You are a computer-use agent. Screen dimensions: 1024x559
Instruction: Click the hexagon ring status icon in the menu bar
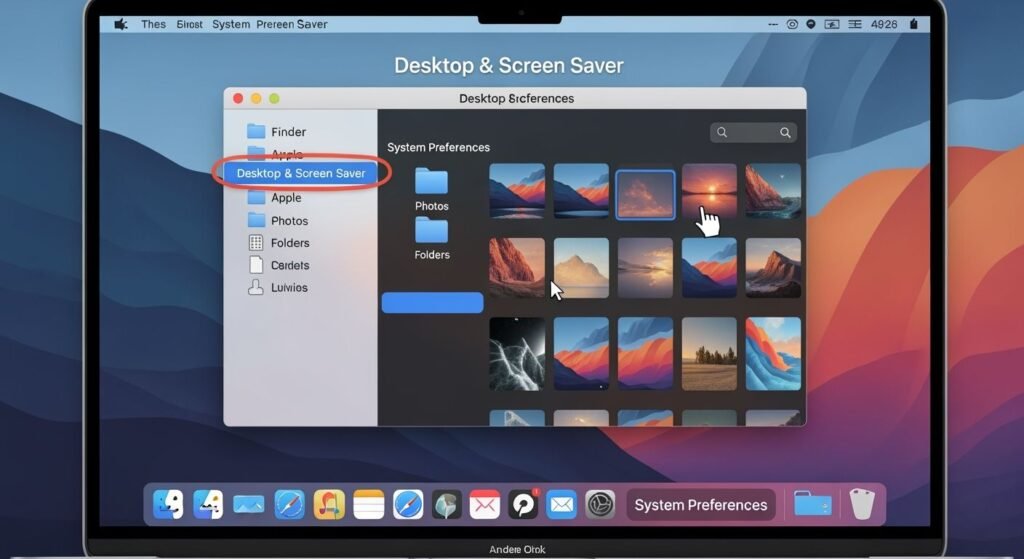[792, 24]
